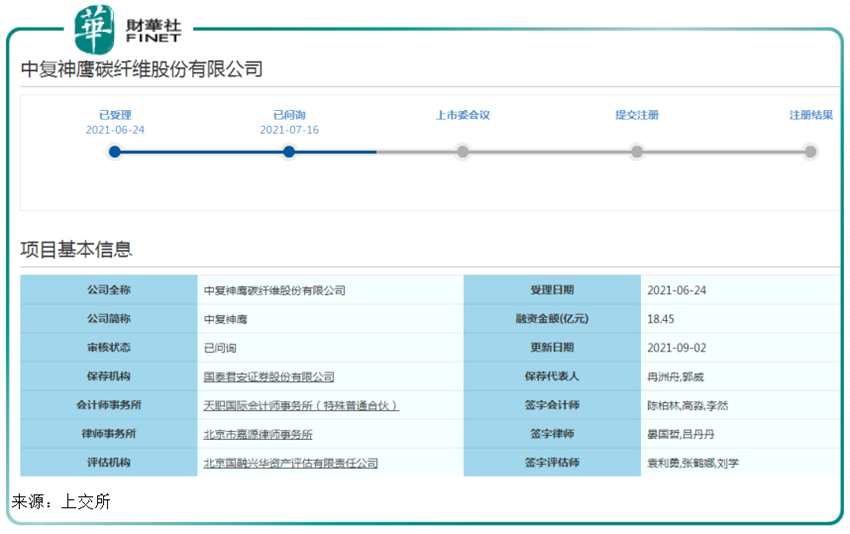Select the 上市委会议 stage marker dot
Screen dimensions: 850x534
pos(462,152)
